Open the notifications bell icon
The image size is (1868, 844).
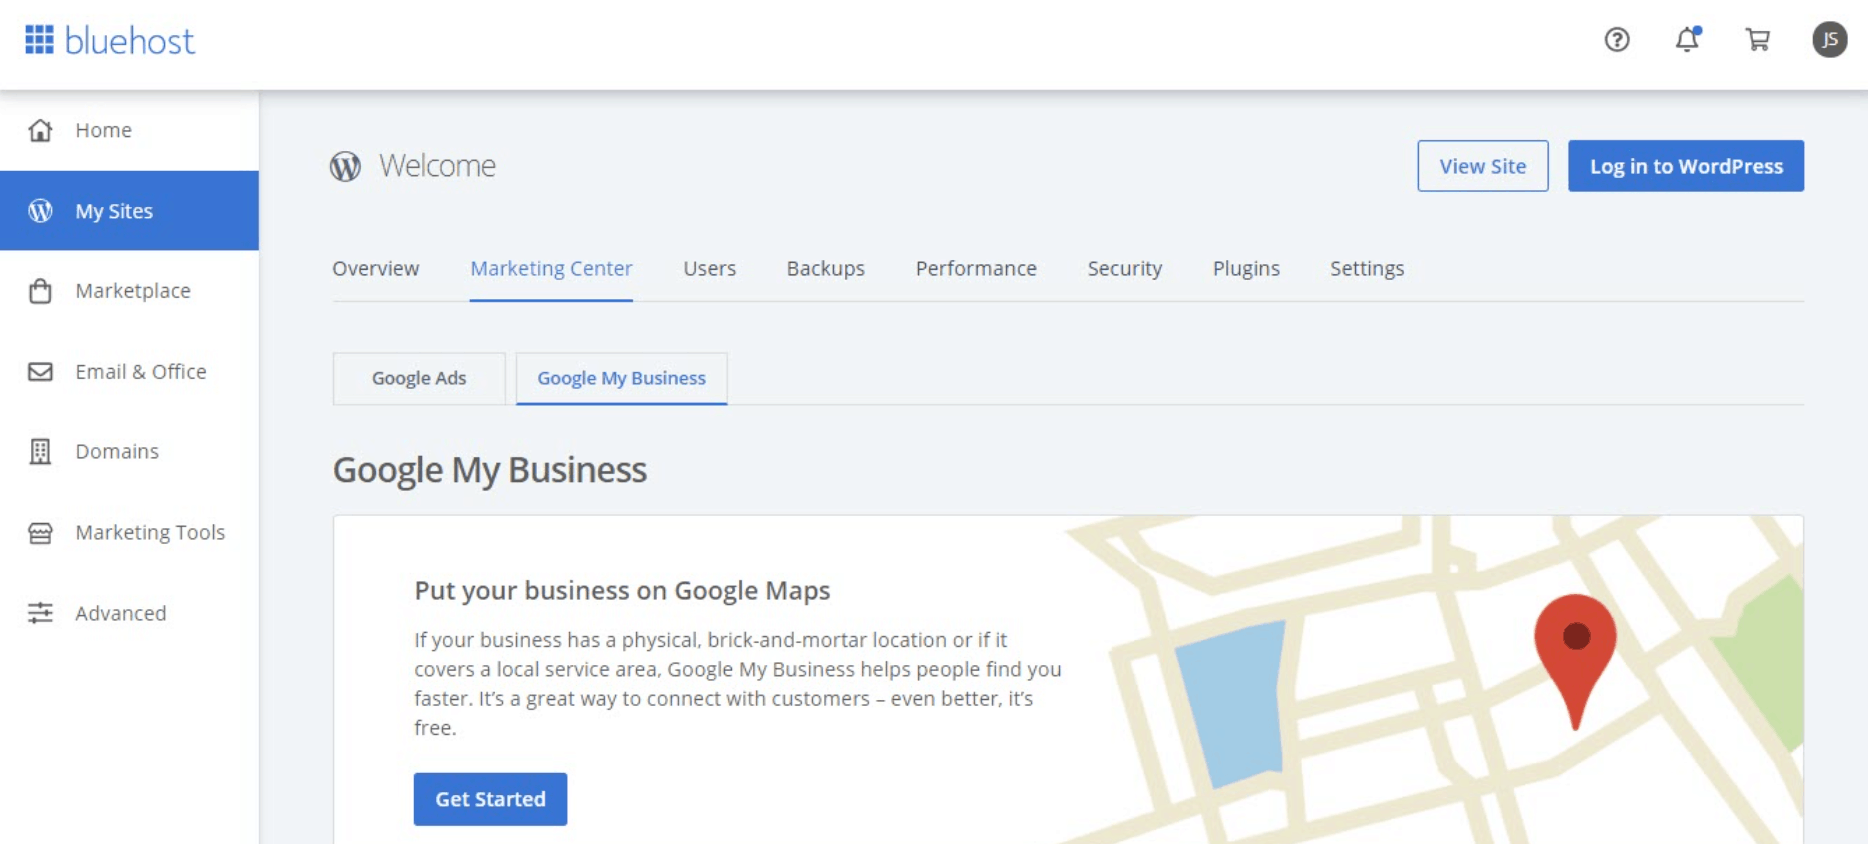1688,39
